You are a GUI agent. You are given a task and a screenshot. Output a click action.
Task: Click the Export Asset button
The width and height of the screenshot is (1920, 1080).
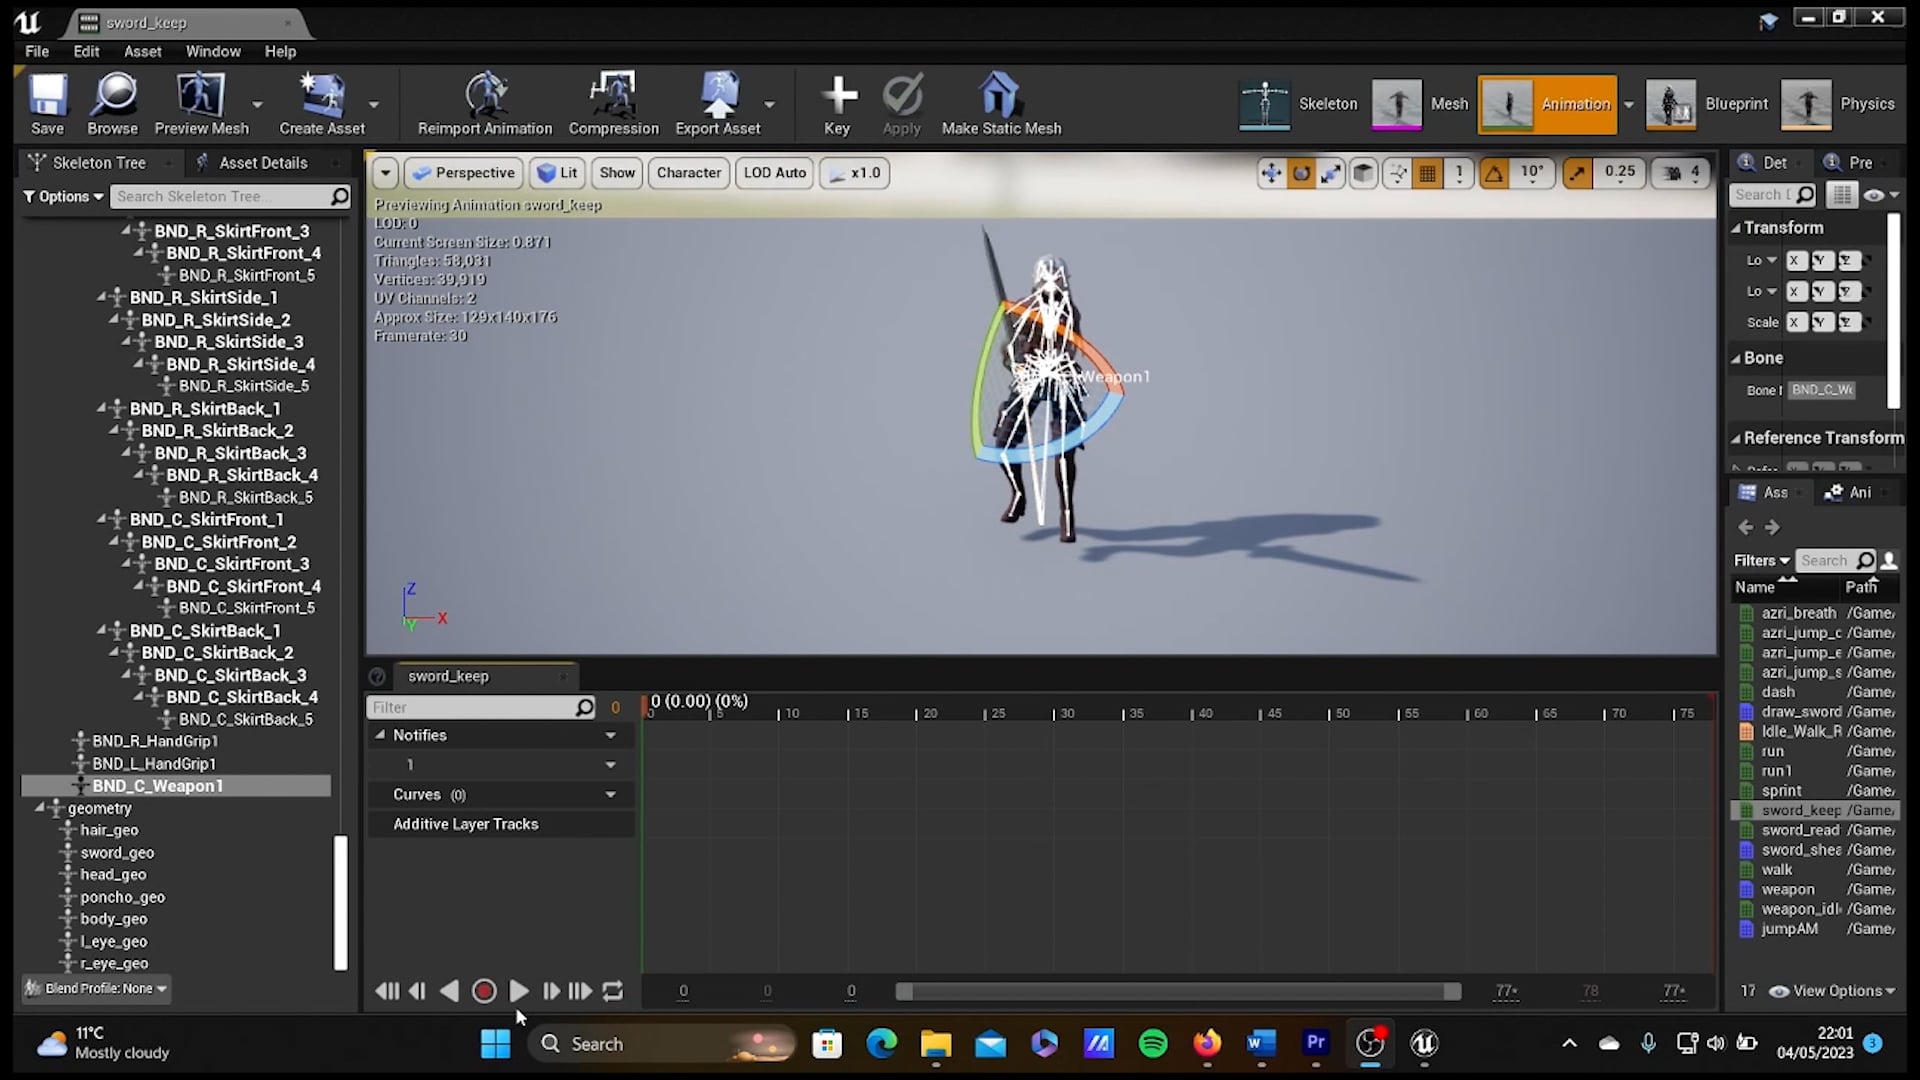(719, 100)
